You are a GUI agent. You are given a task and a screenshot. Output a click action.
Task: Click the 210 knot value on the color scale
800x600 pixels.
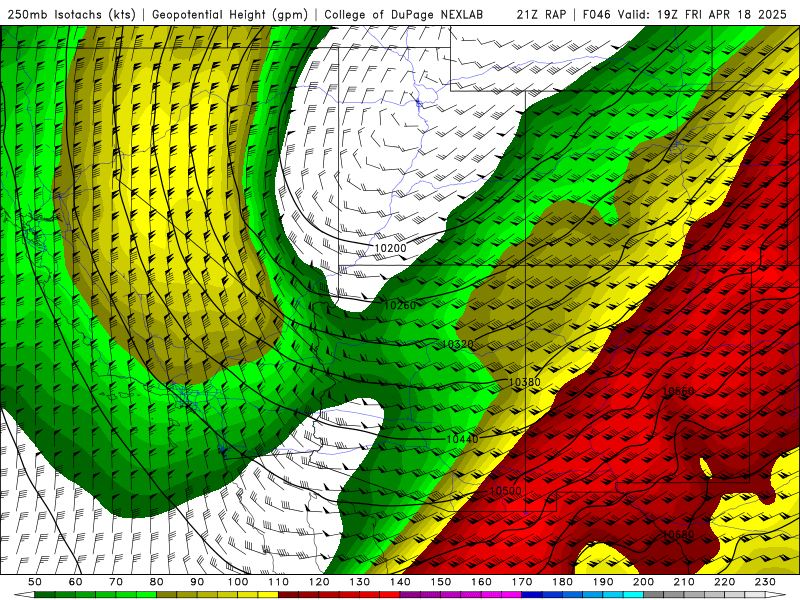coord(684,582)
